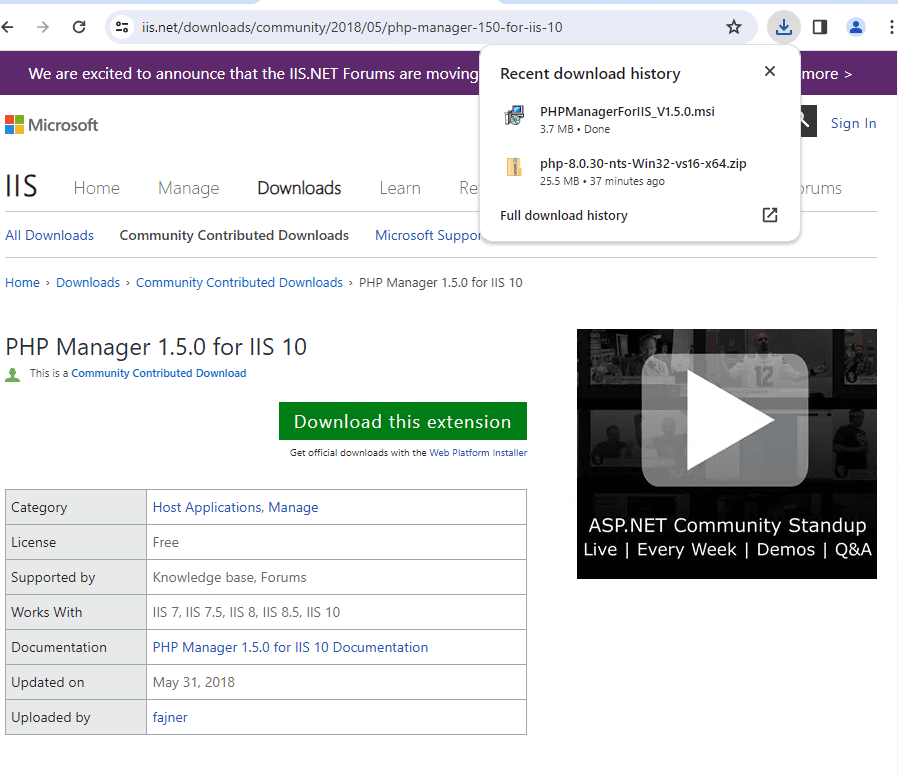Viewport: 898px width, 776px height.
Task: Click the fajner uploader link
Action: 171,717
